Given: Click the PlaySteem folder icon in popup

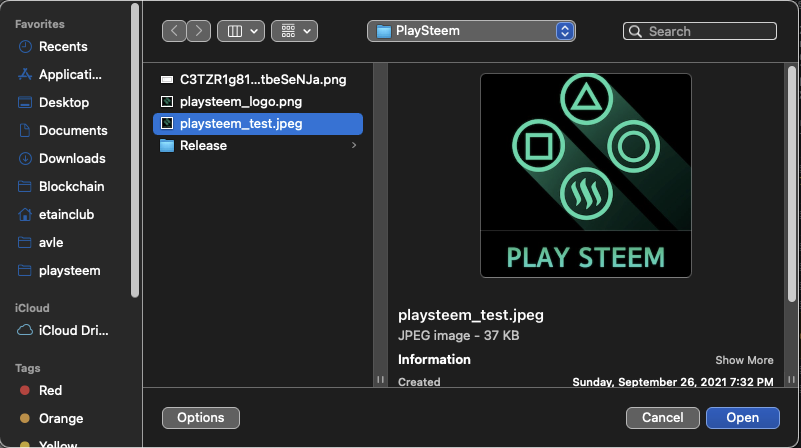Looking at the screenshot, I should (384, 31).
